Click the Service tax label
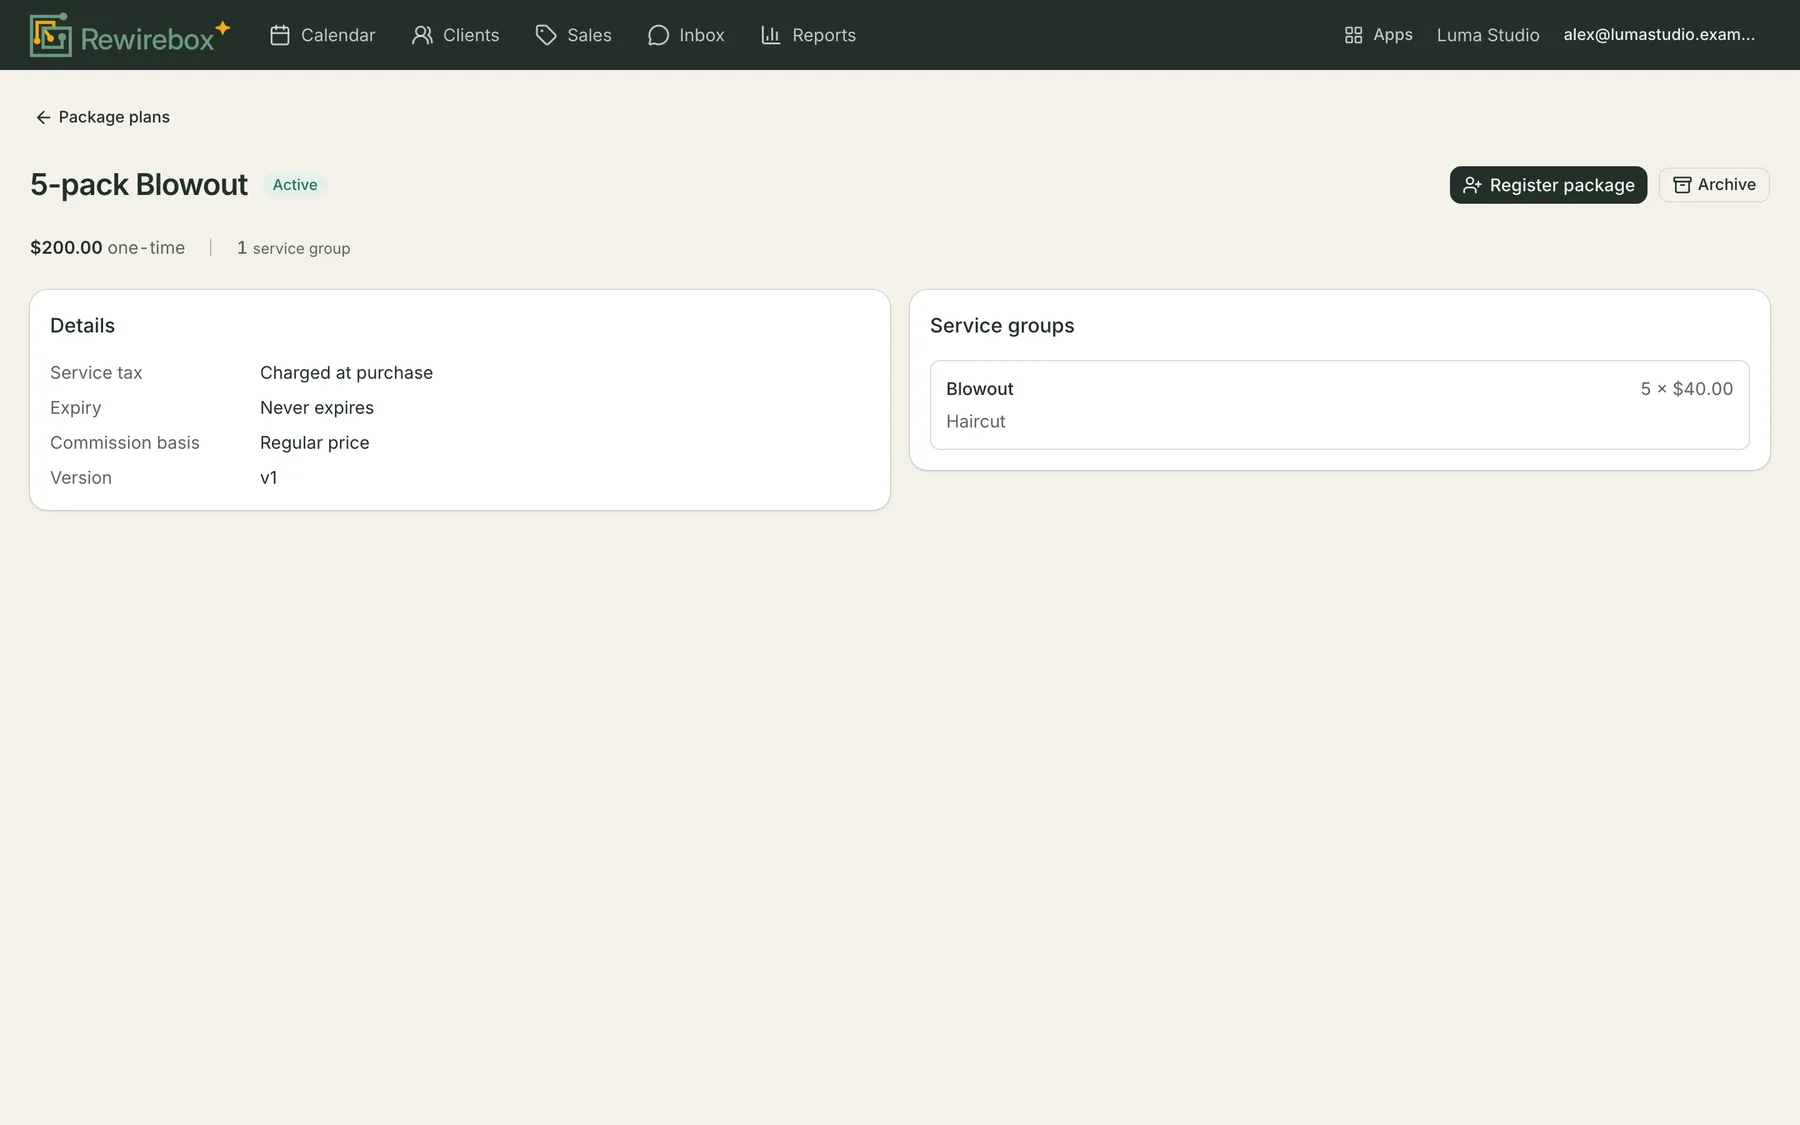Image resolution: width=1800 pixels, height=1125 pixels. (x=96, y=373)
